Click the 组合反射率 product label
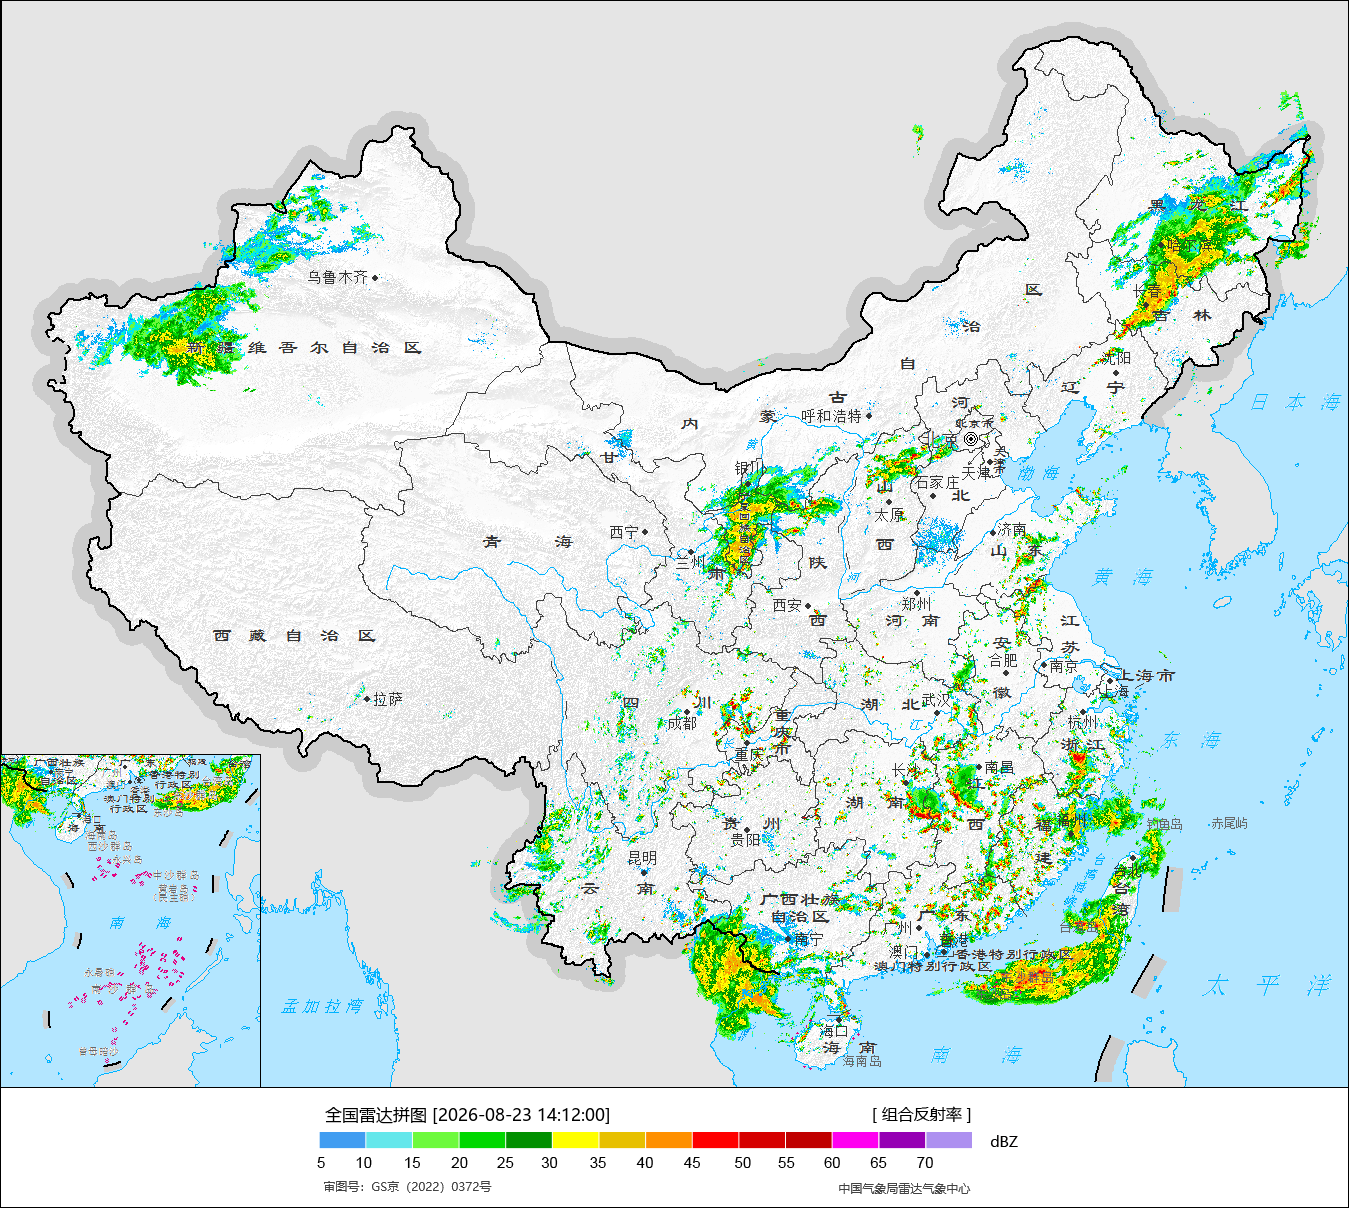Image resolution: width=1349 pixels, height=1208 pixels. pyautogui.click(x=922, y=1114)
